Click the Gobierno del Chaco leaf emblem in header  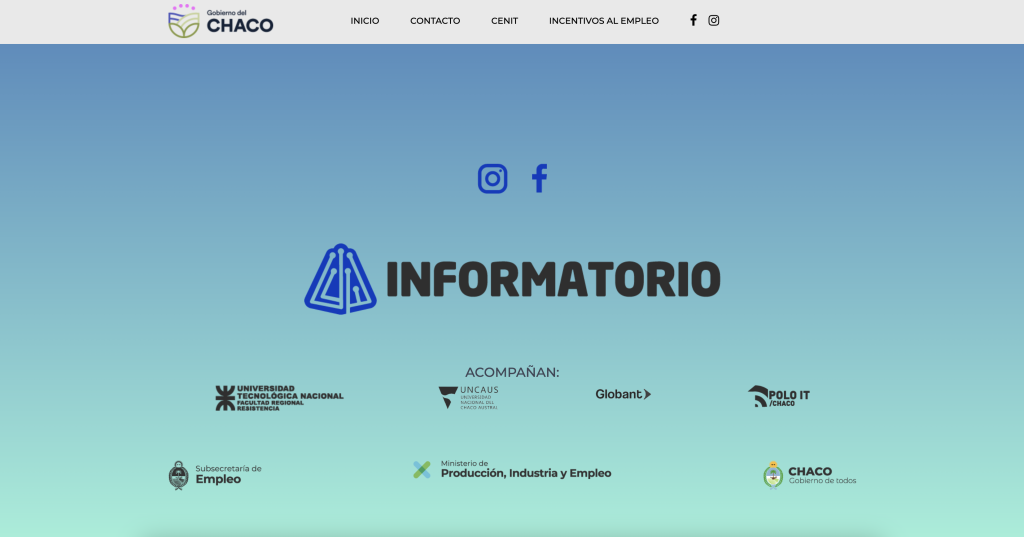184,22
